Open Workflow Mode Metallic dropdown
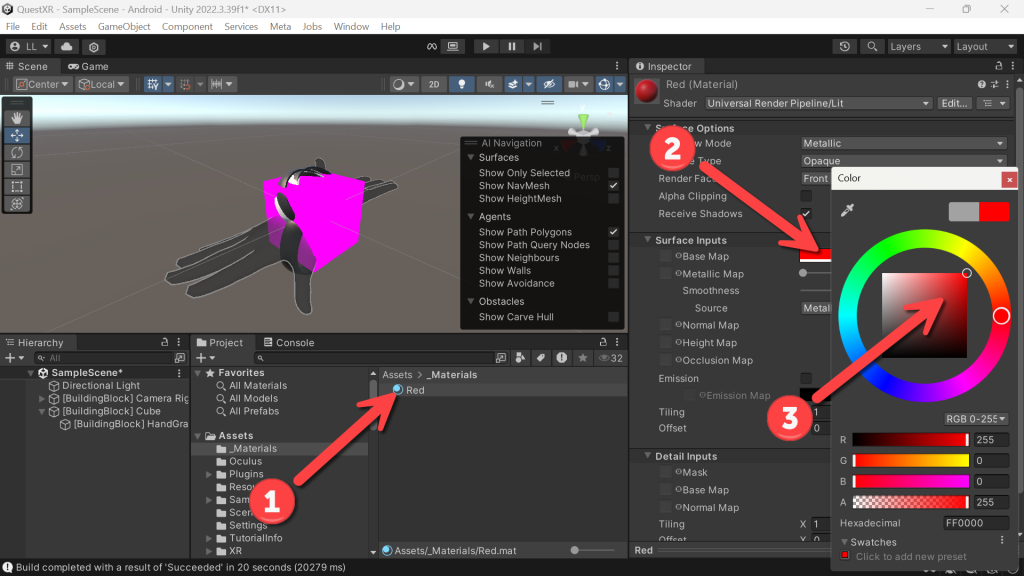Image resolution: width=1024 pixels, height=576 pixels. (903, 143)
